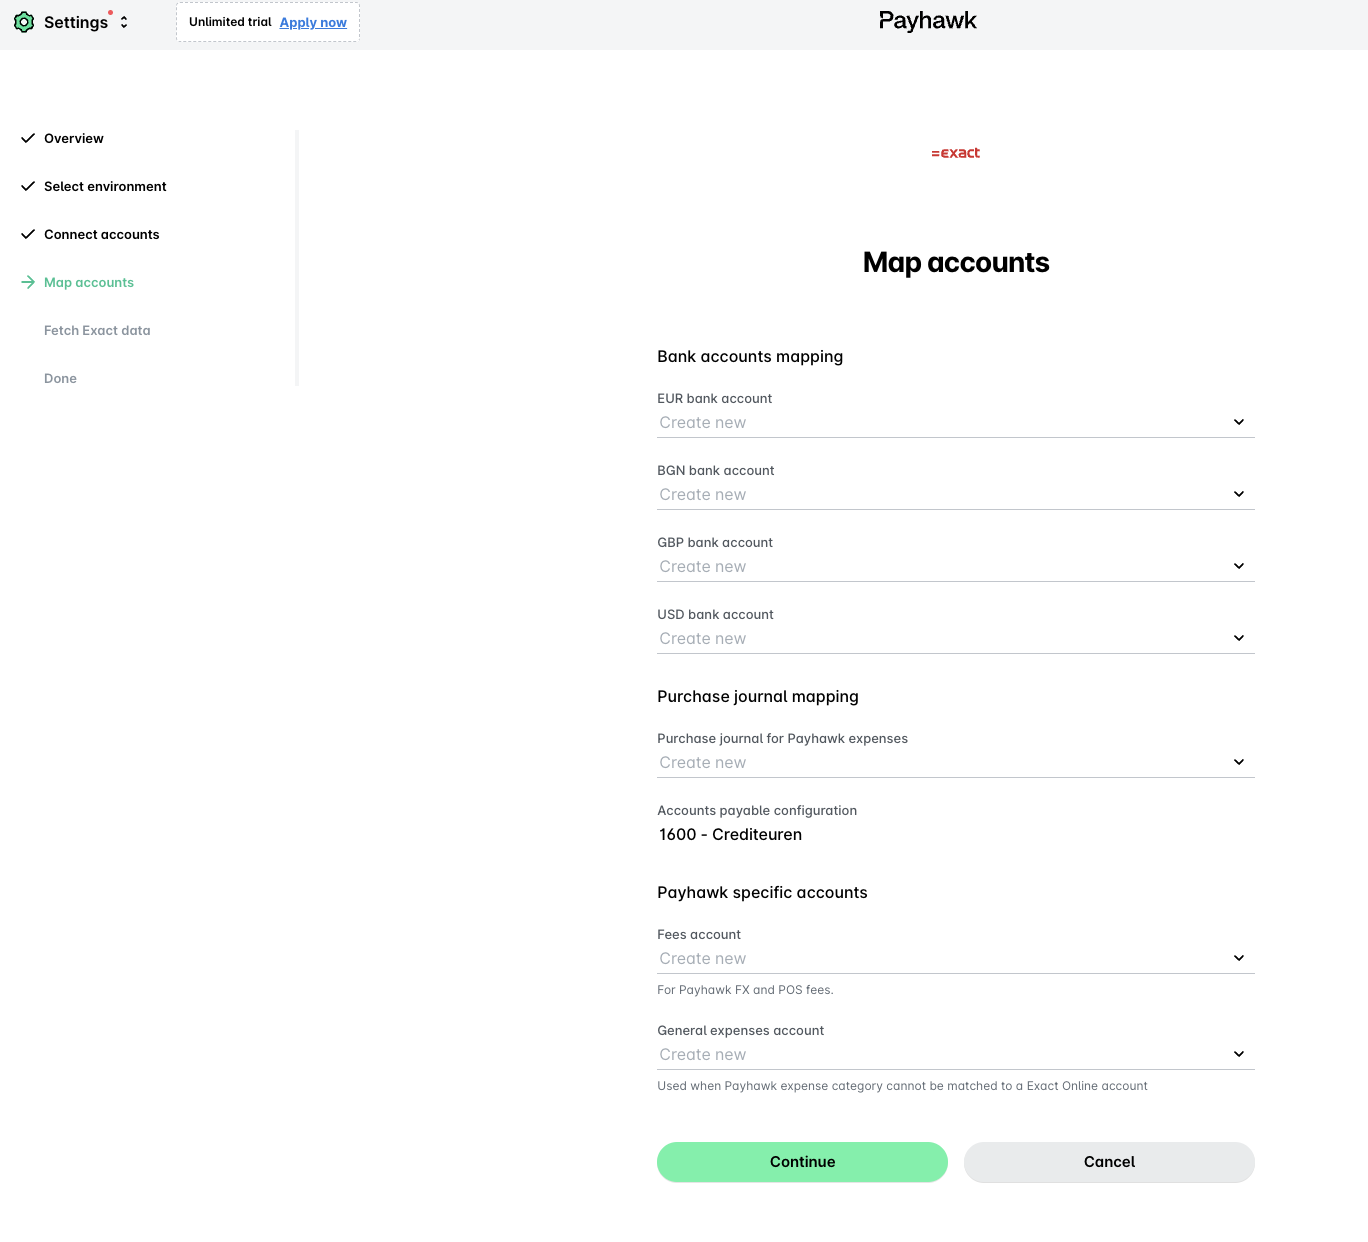Click the 'Bank accounts mapping' heading
The image size is (1368, 1242).
coord(750,357)
